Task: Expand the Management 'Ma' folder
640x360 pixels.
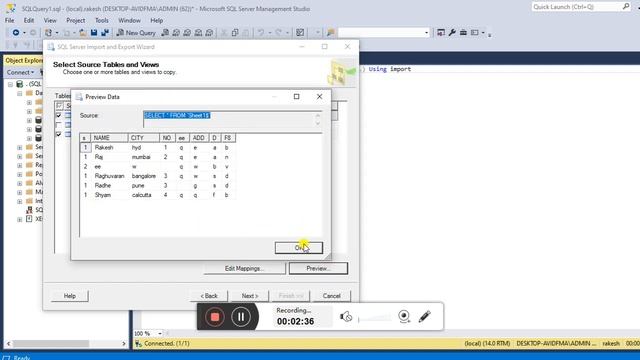Action: click(x=20, y=192)
